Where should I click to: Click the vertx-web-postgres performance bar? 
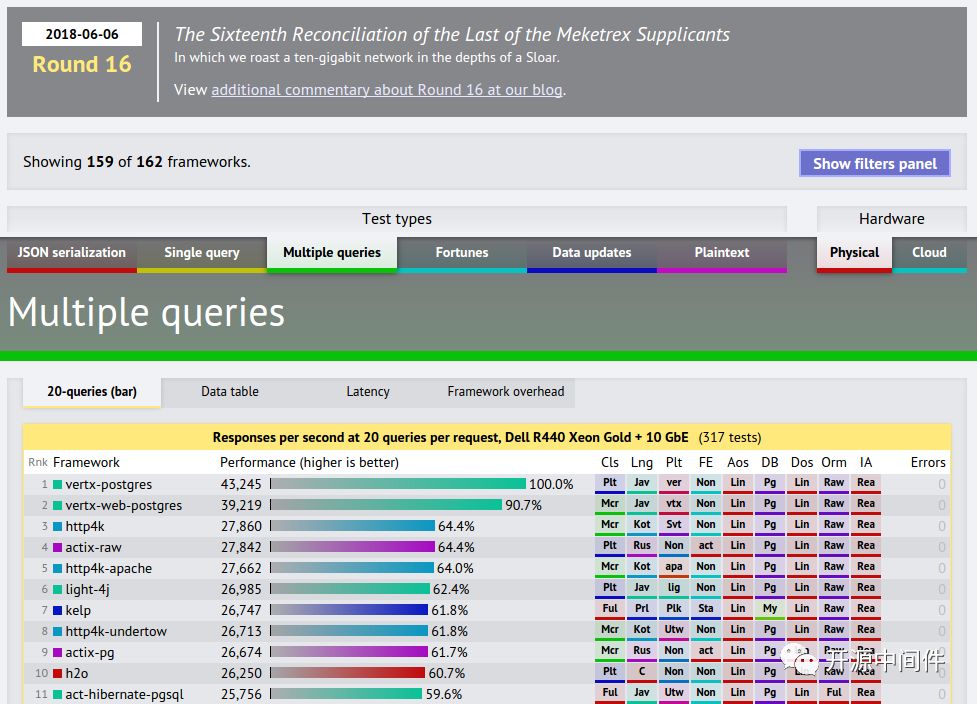(386, 506)
